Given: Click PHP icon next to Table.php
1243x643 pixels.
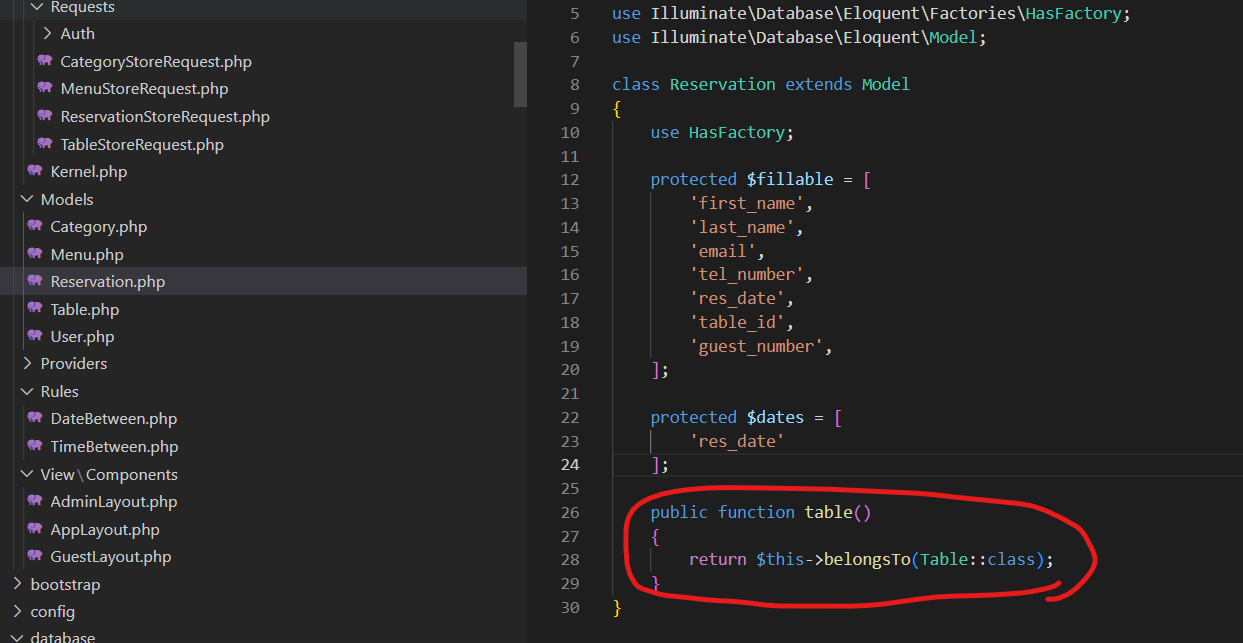Looking at the screenshot, I should coord(34,309).
